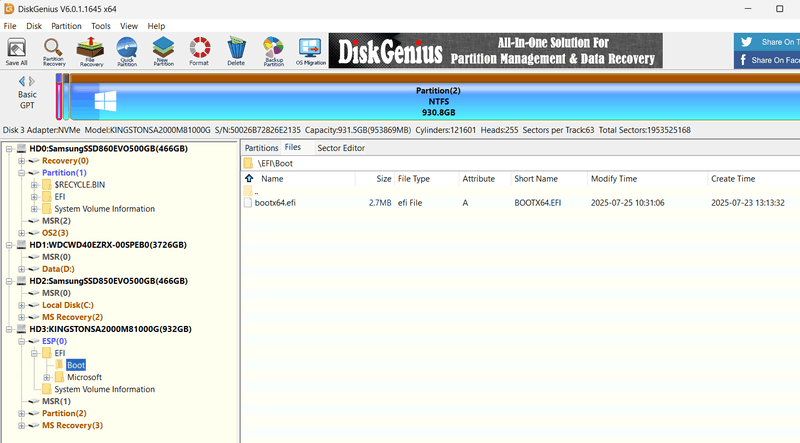The image size is (800, 443).
Task: Expand the Recovery(0) partition node
Action: pyautogui.click(x=21, y=161)
